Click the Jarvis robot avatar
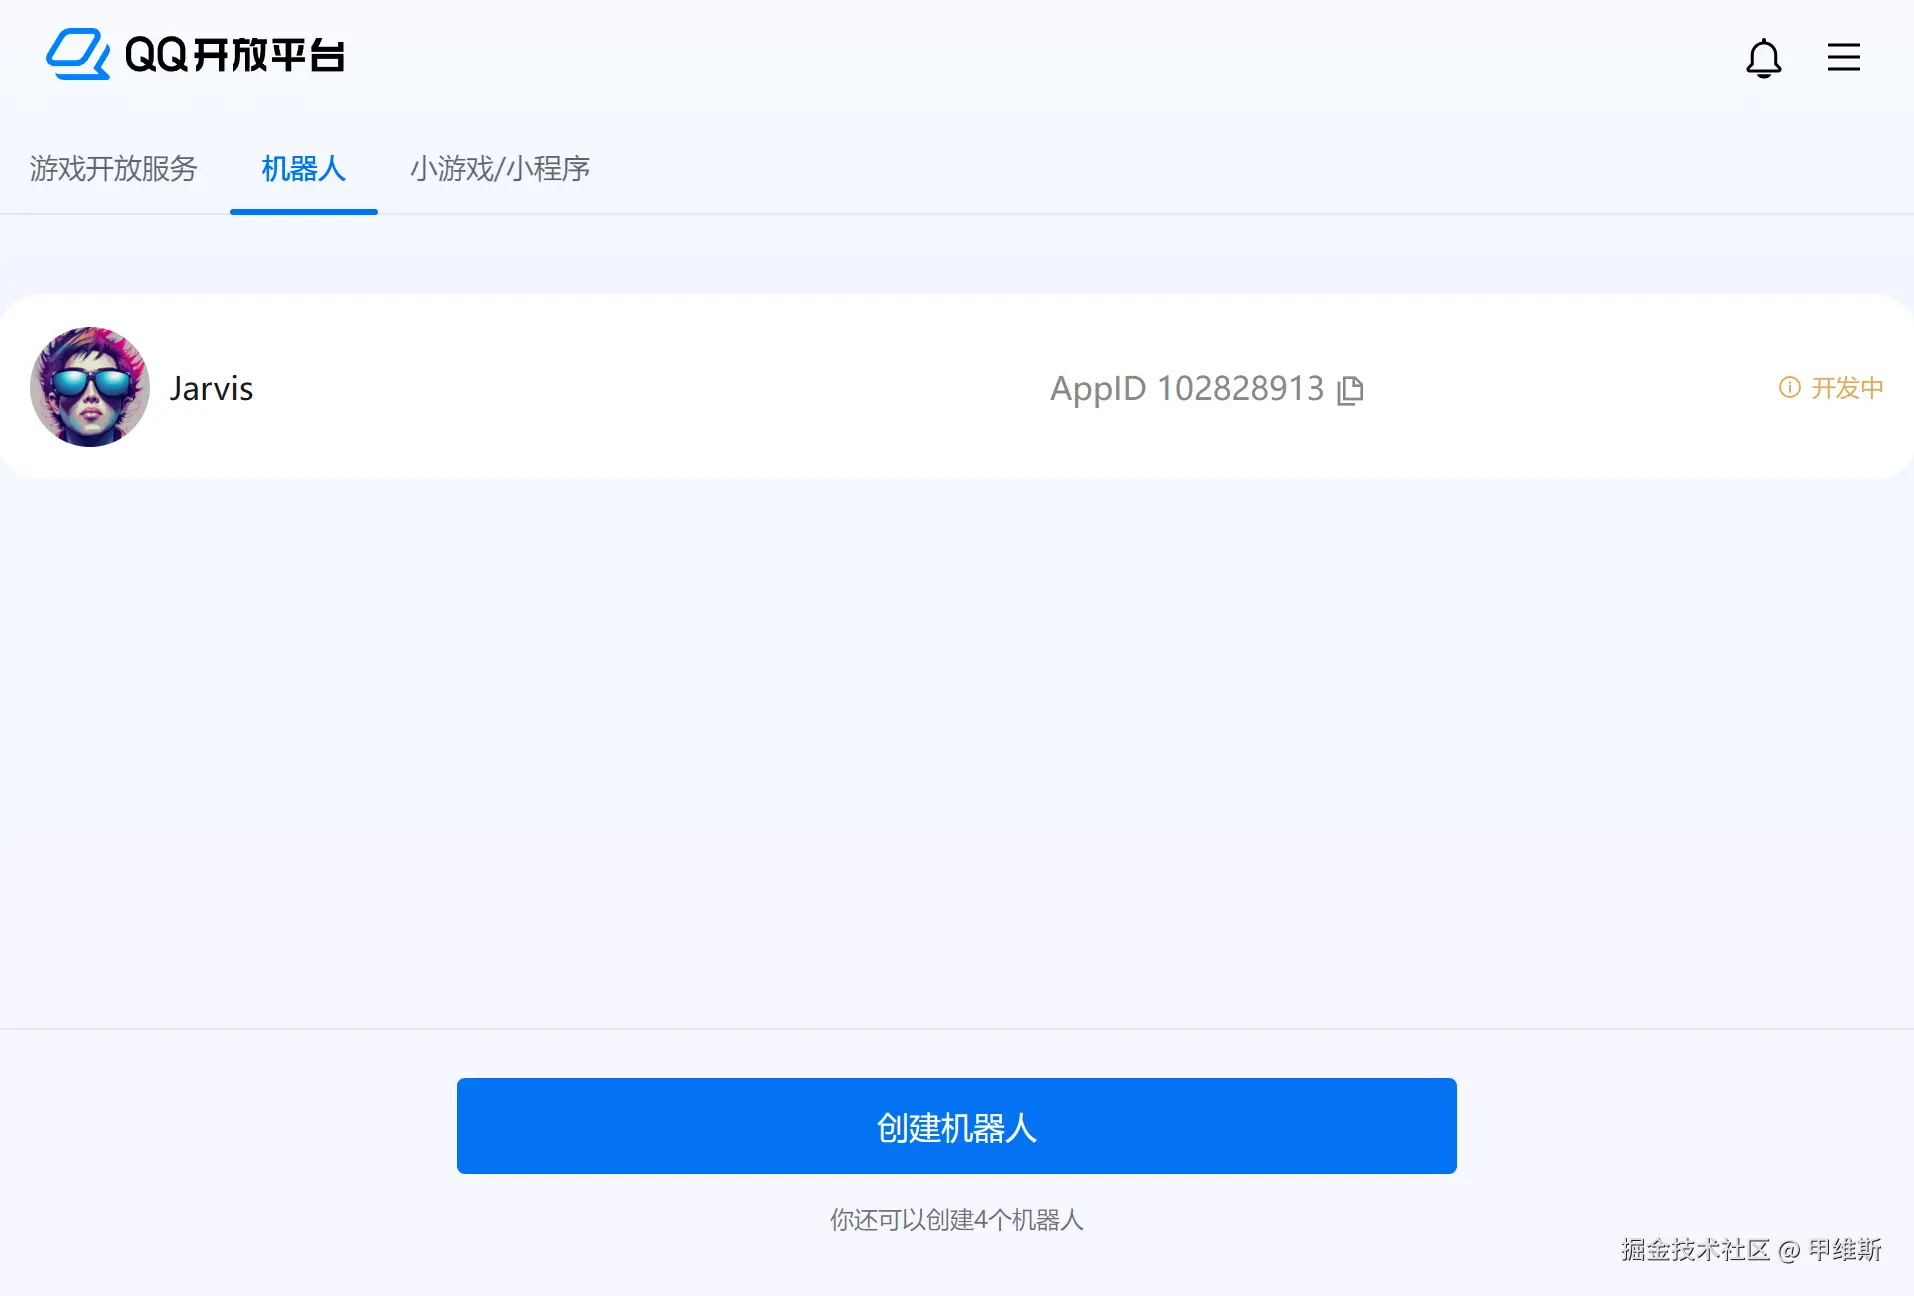This screenshot has height=1296, width=1914. tap(90, 386)
